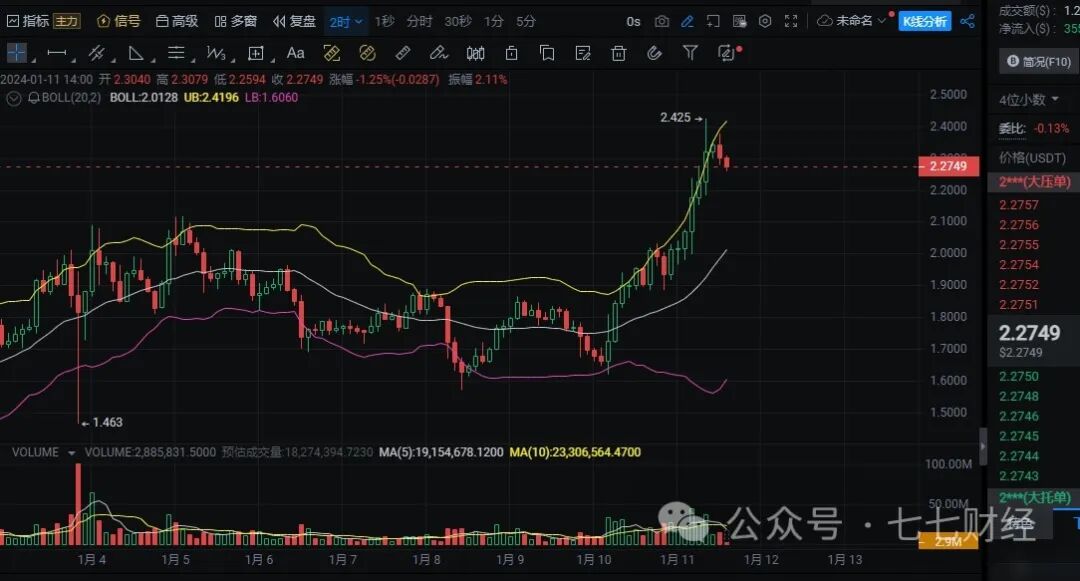1080x581 pixels.
Task: Click the yellow framed ruler tool
Action: click(x=332, y=53)
